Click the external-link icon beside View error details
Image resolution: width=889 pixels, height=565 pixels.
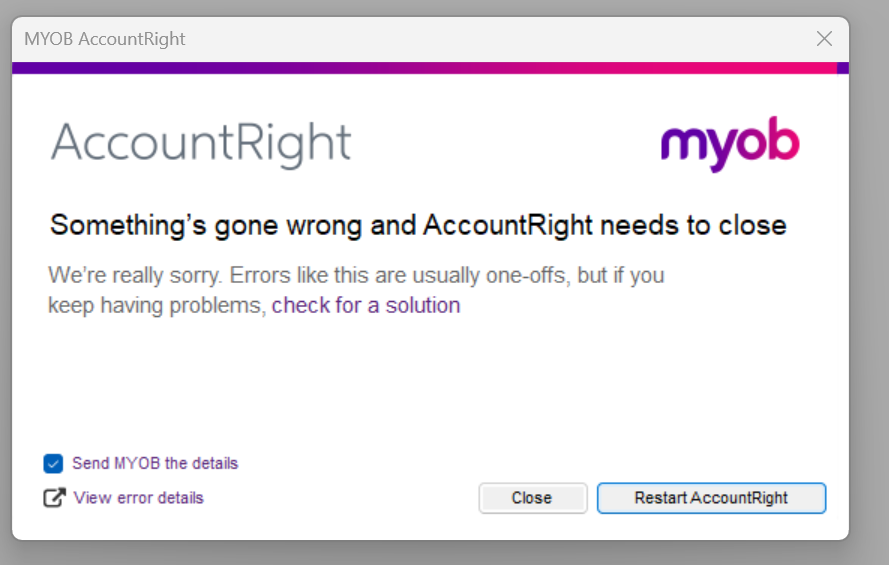coord(54,497)
